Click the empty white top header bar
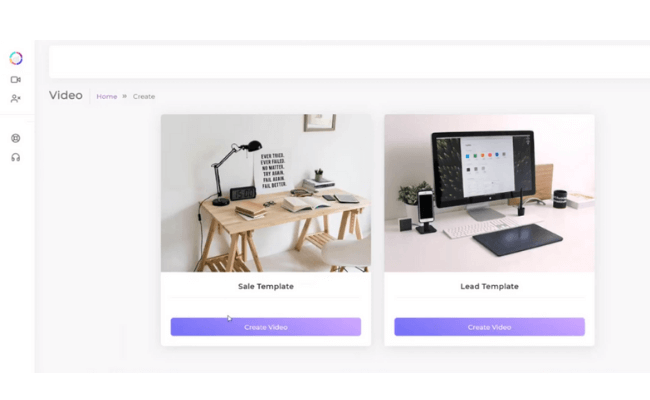The image size is (650, 400). 349,62
